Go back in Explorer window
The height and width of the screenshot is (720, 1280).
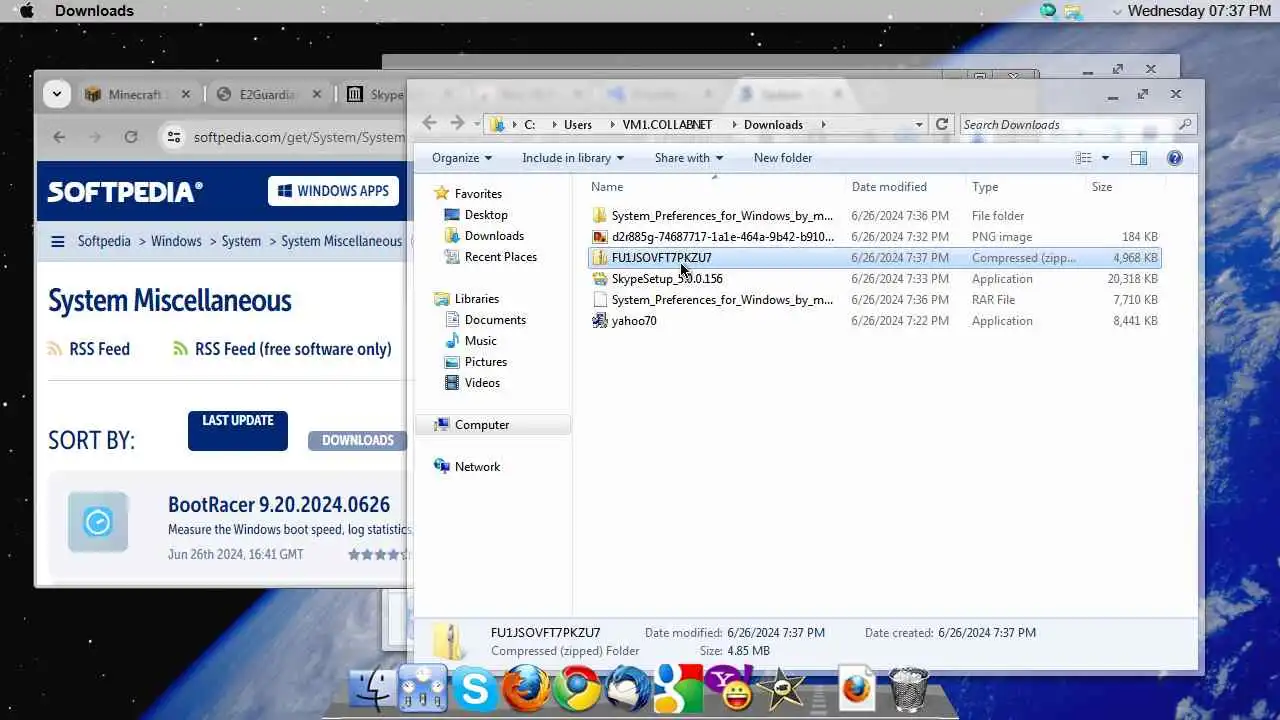tap(429, 123)
